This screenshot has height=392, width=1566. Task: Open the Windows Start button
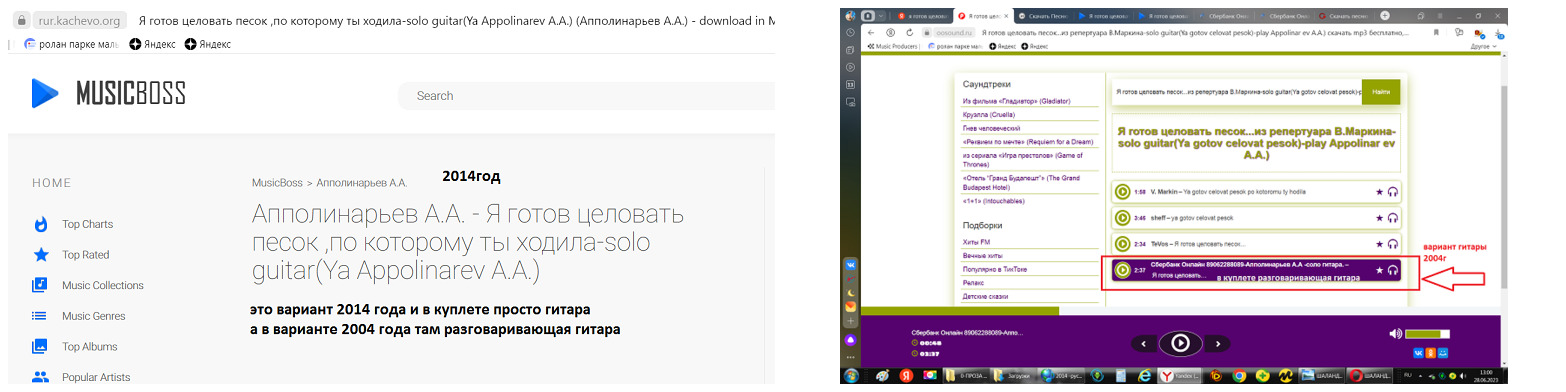[x=852, y=376]
